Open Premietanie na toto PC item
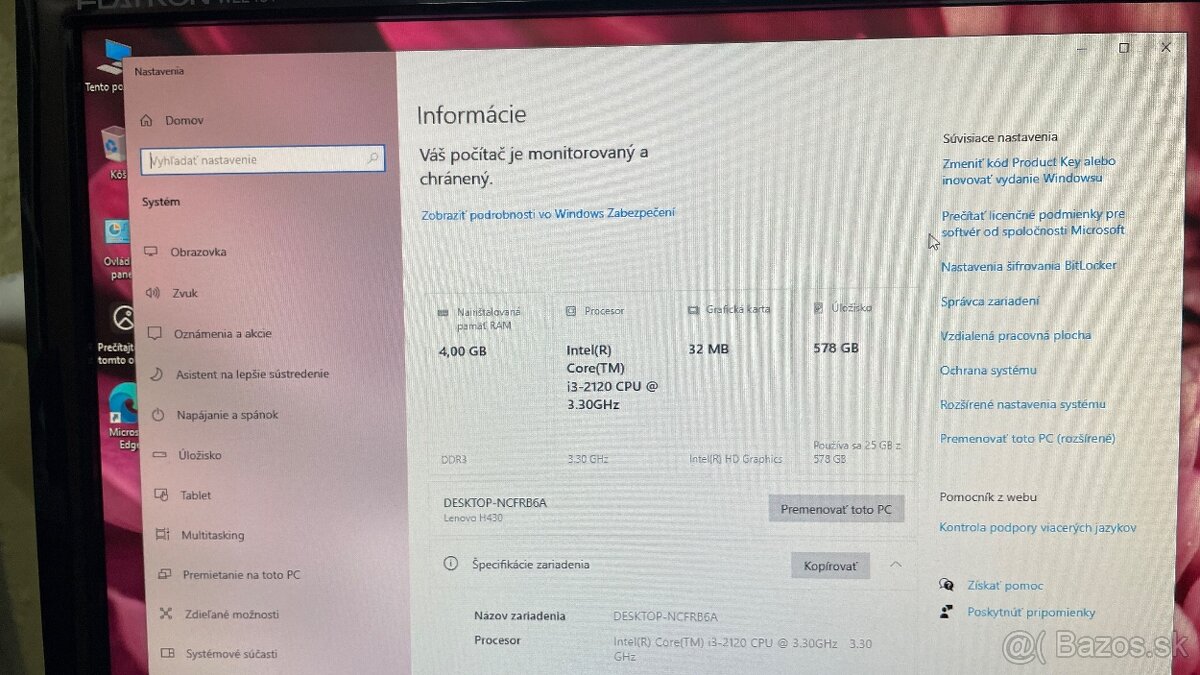The height and width of the screenshot is (675, 1200). 227,575
